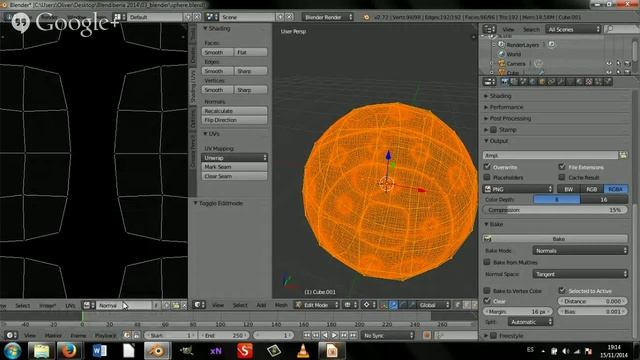Click the properties editor type icon
The image size is (640, 360).
point(489,82)
